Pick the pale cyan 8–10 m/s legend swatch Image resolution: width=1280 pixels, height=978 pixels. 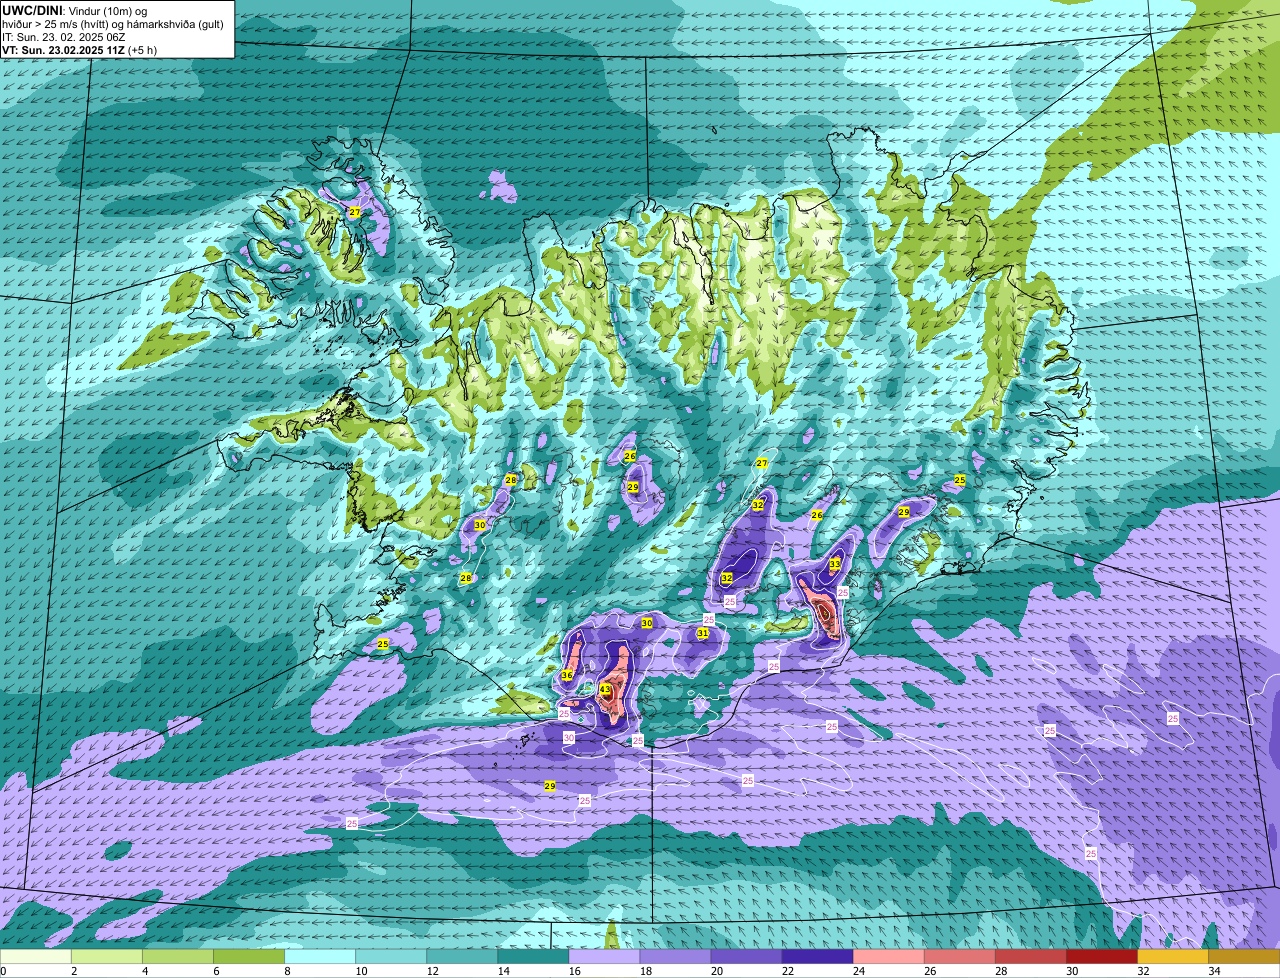(320, 957)
